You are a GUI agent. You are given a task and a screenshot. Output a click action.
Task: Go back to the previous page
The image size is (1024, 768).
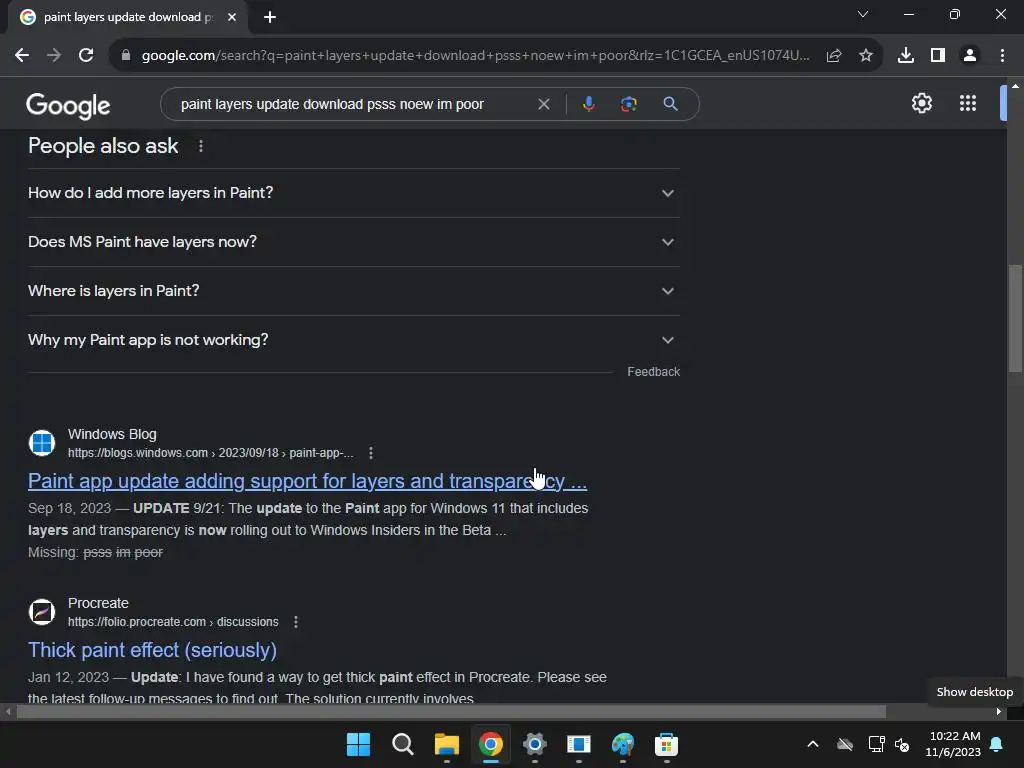point(22,56)
